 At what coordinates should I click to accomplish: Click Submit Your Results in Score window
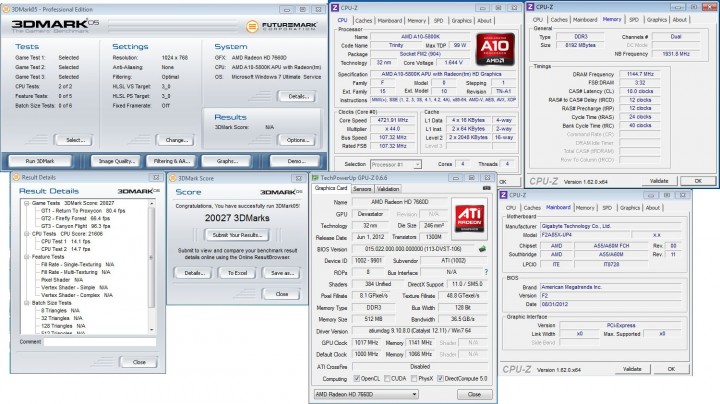237,235
